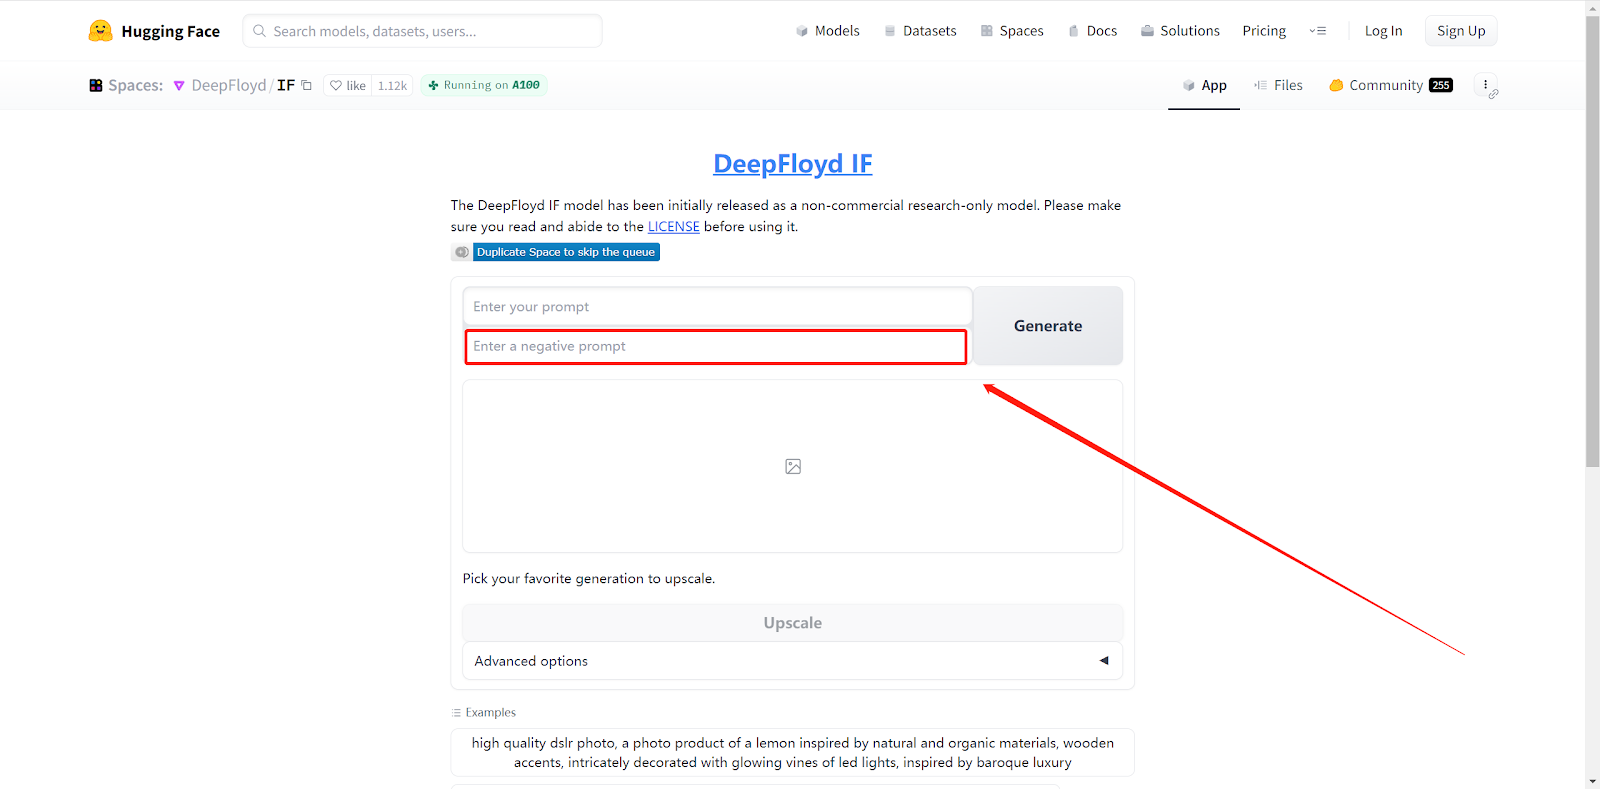
Task: Open the Solutions menu
Action: coord(1180,31)
